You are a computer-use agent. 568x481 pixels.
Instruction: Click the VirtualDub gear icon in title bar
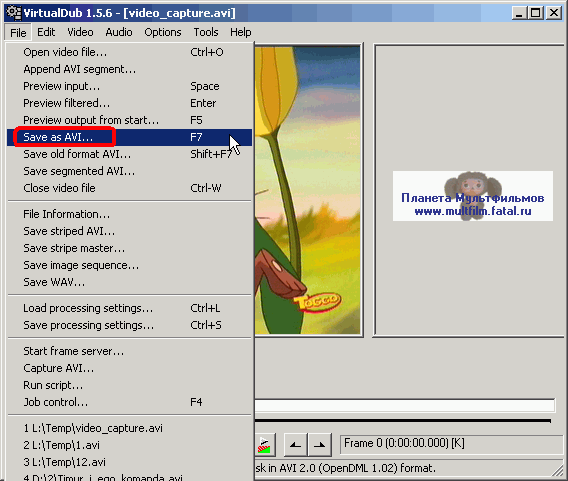[x=14, y=13]
